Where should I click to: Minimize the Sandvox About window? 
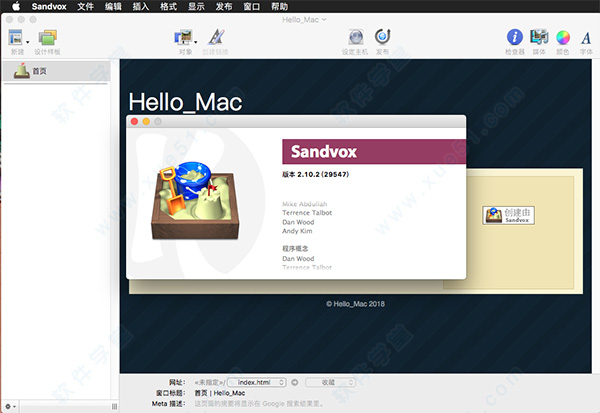(x=146, y=121)
